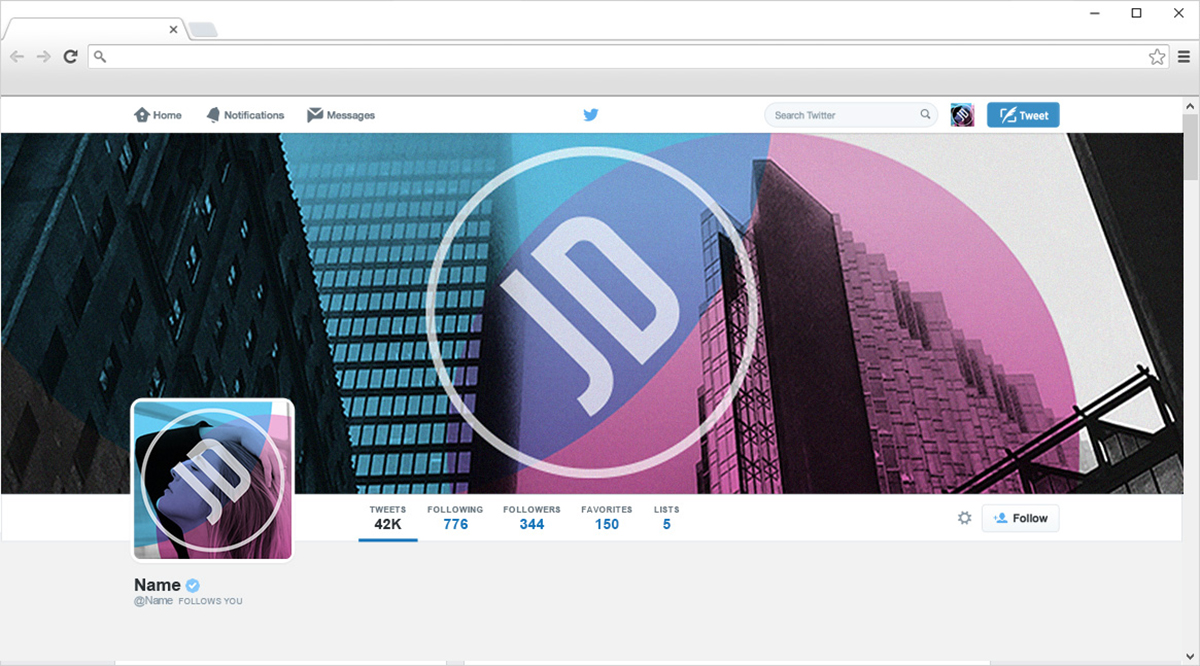The image size is (1200, 666).
Task: Open the Following 776 tab
Action: [455, 518]
